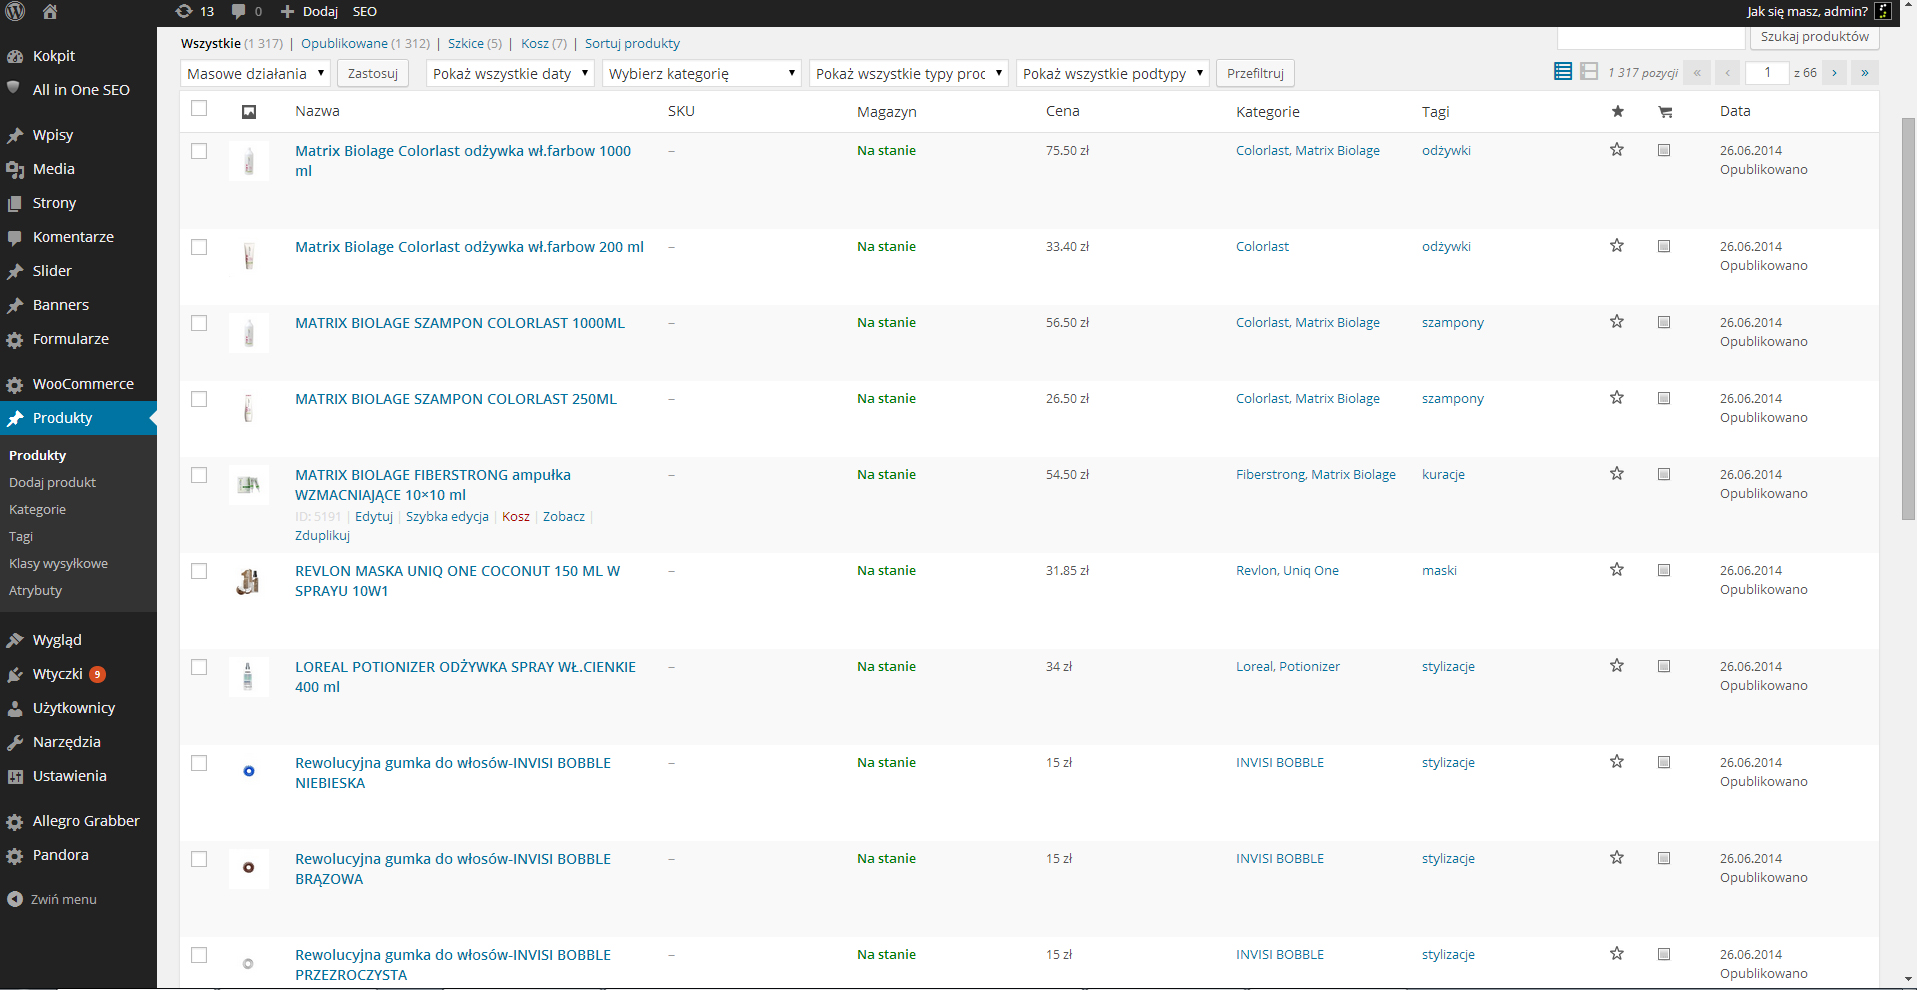Check REVLON MASKA UNIQ ONE COCONUT row

click(x=199, y=571)
